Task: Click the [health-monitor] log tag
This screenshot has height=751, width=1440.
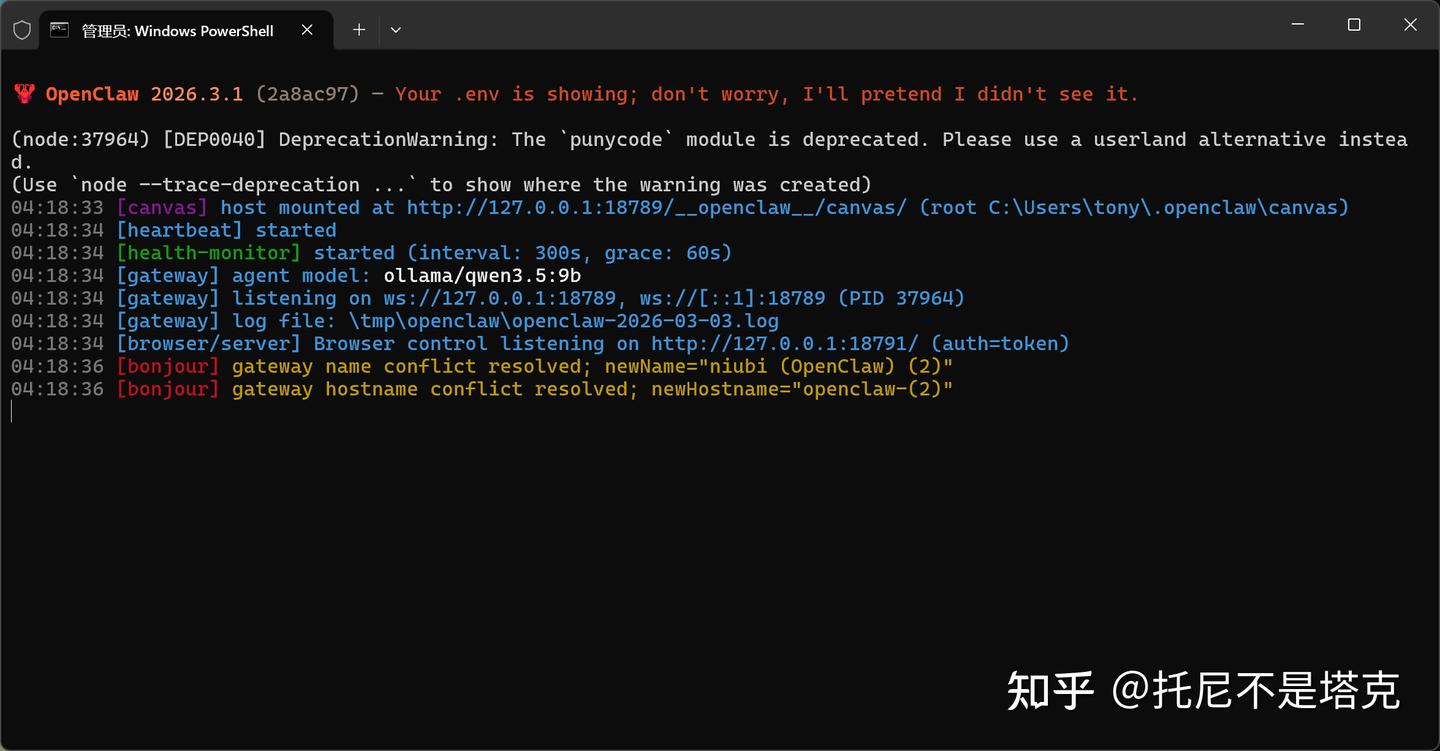Action: (208, 253)
